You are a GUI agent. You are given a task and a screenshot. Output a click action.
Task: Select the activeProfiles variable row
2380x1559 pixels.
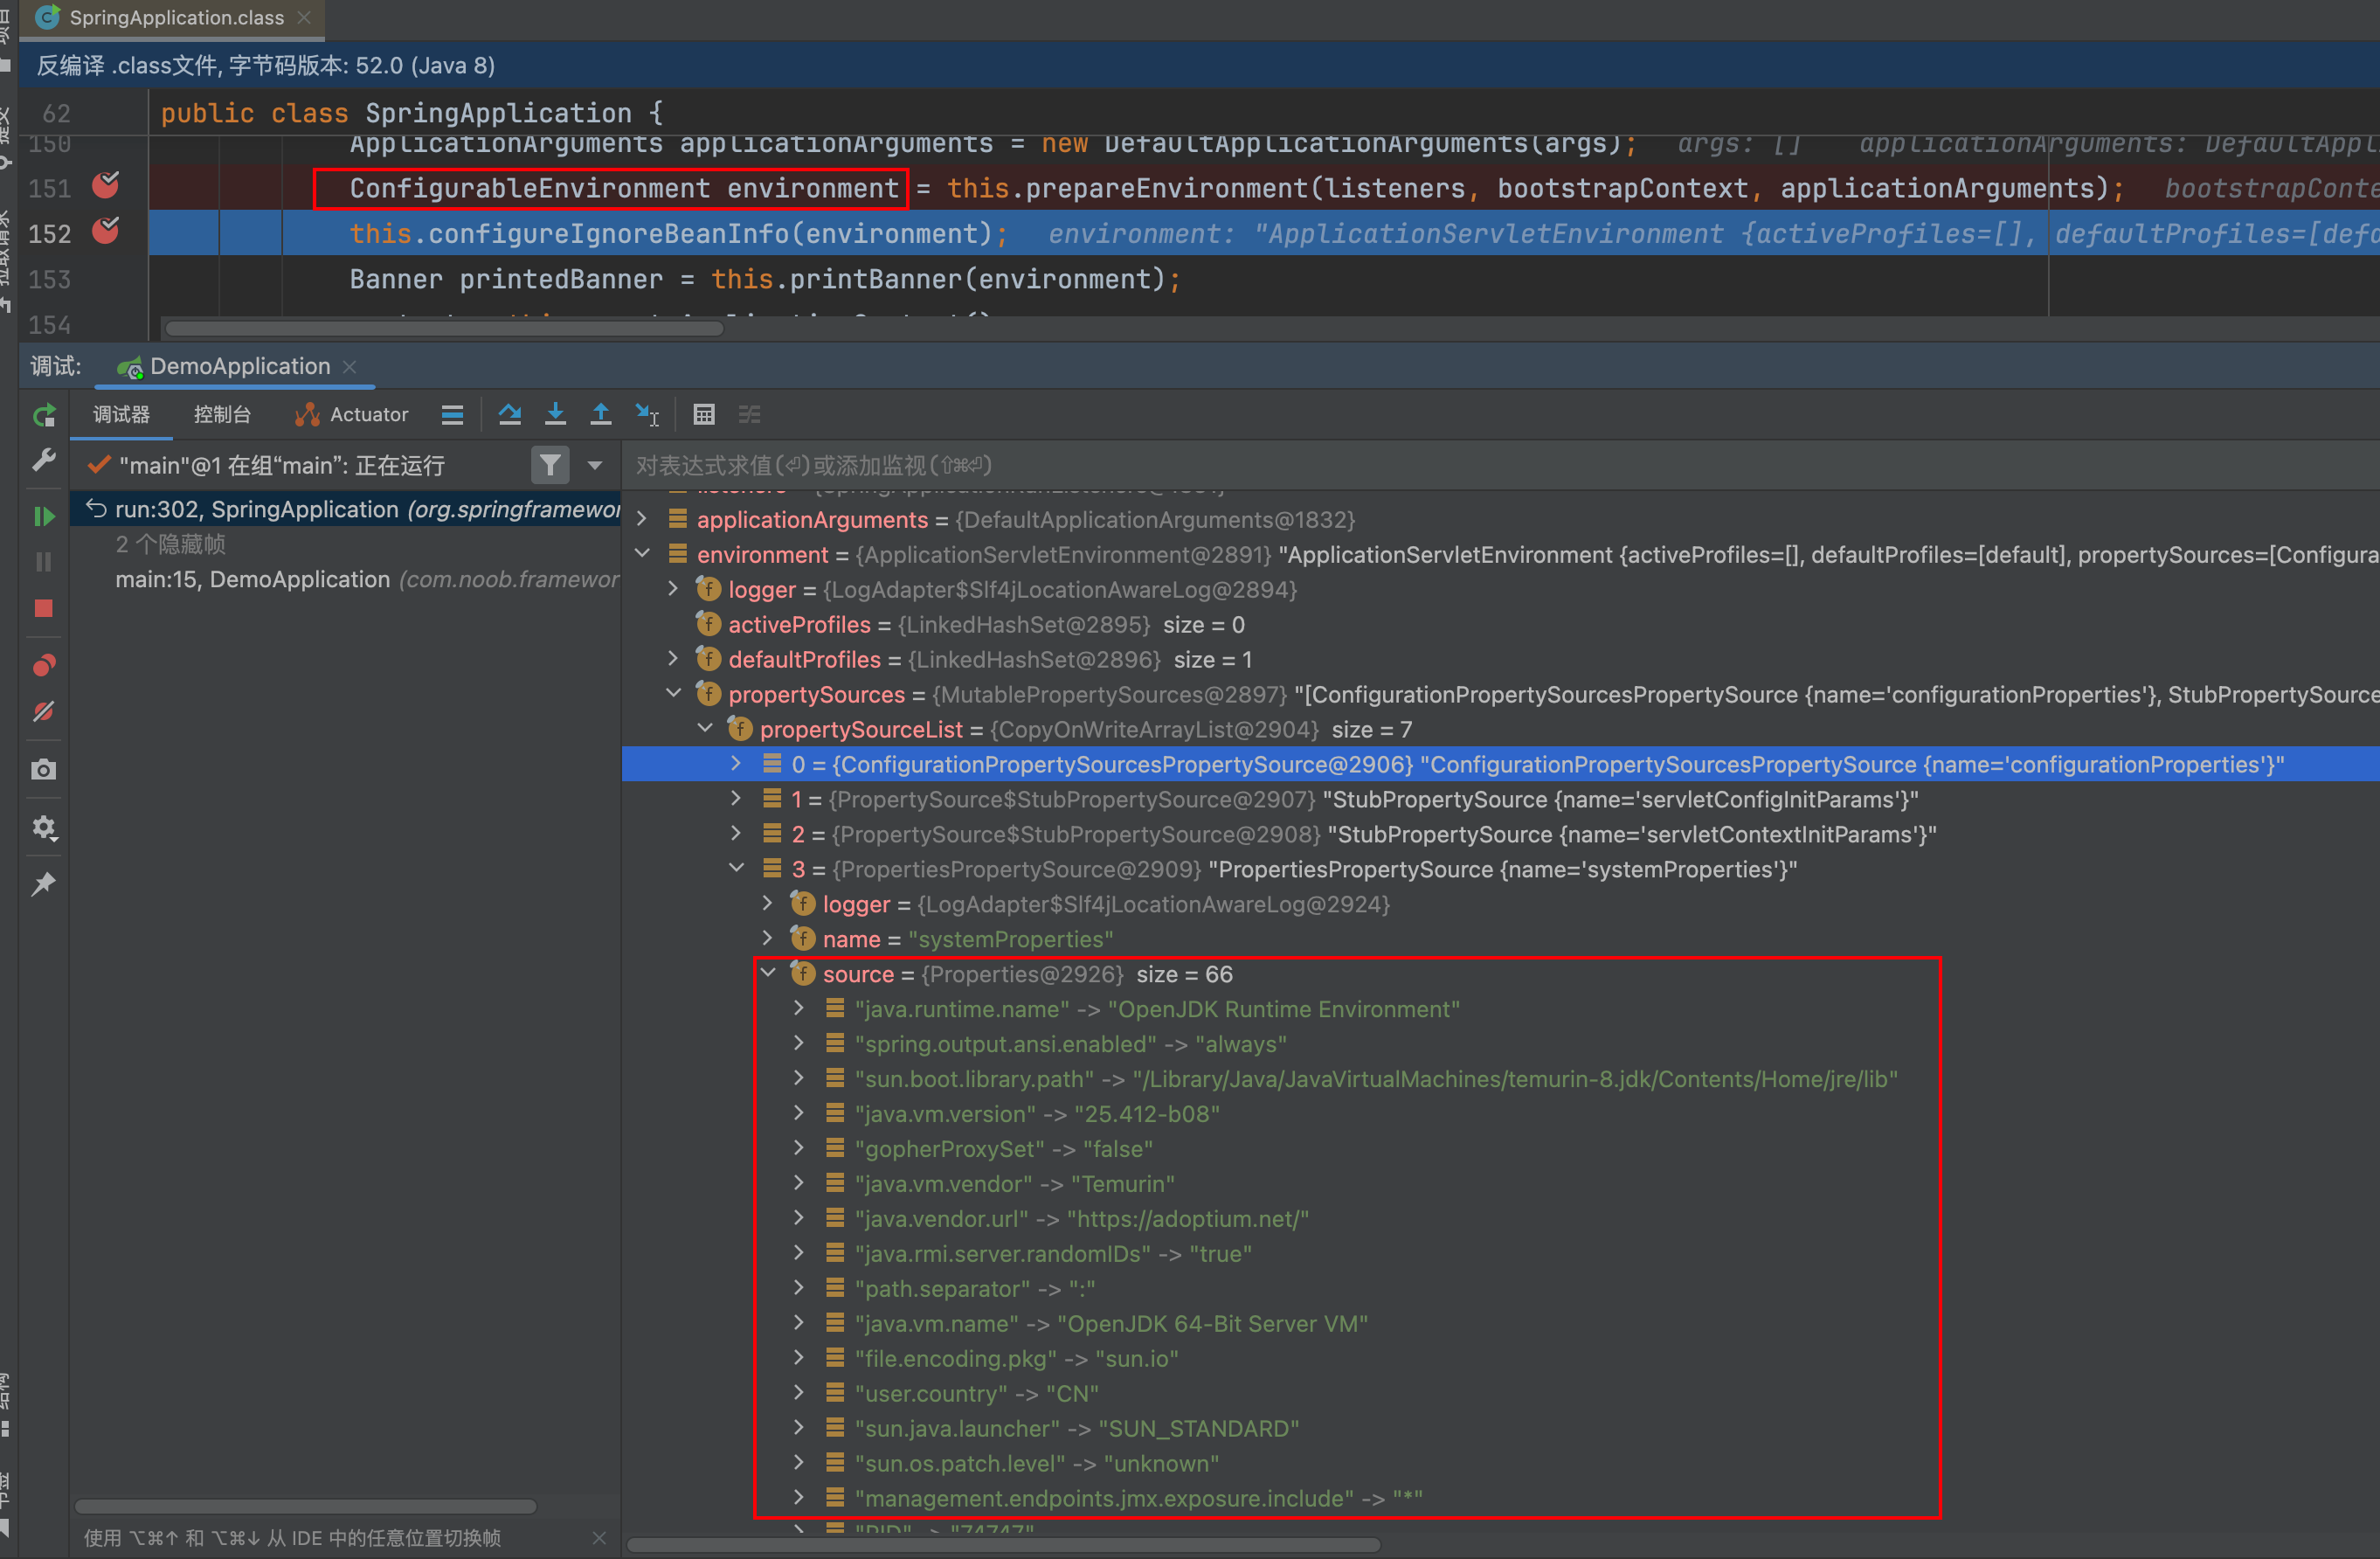tap(1500, 624)
